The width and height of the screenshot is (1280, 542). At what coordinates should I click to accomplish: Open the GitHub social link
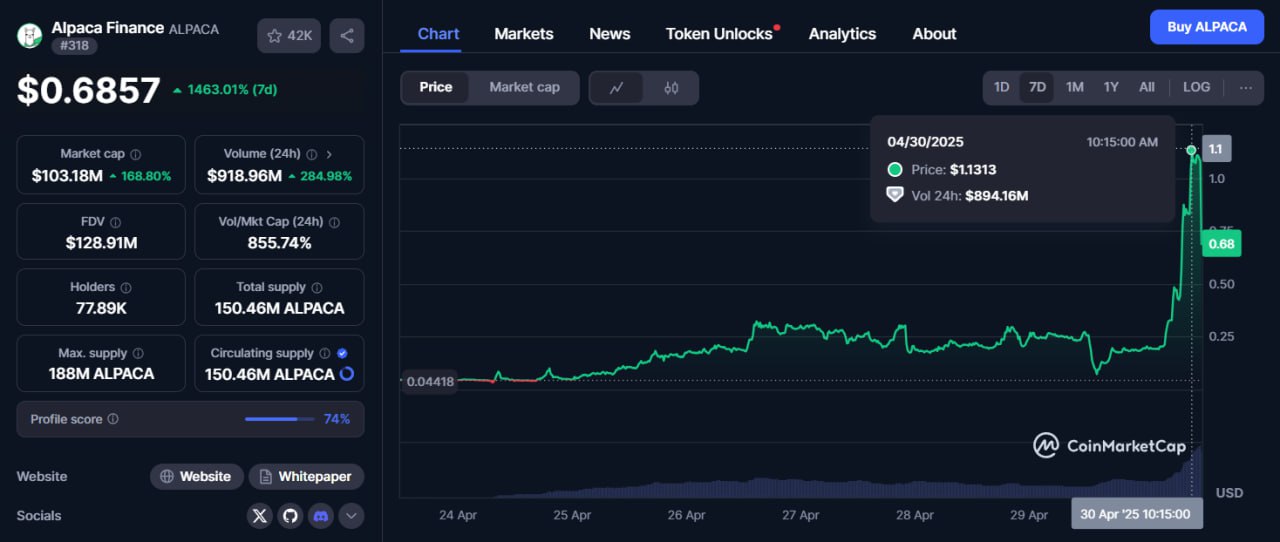[290, 516]
